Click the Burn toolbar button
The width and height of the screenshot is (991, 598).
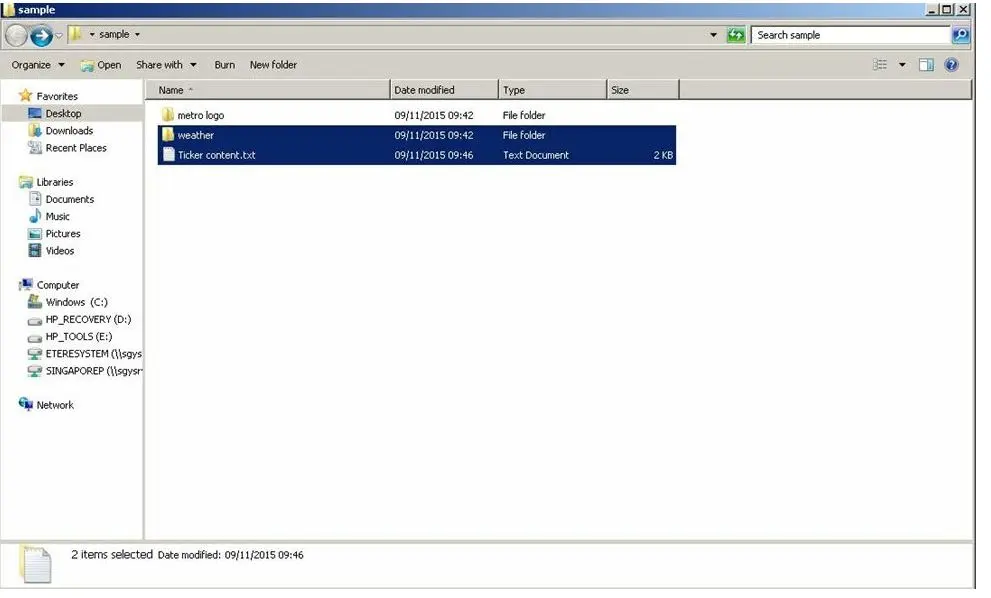225,65
